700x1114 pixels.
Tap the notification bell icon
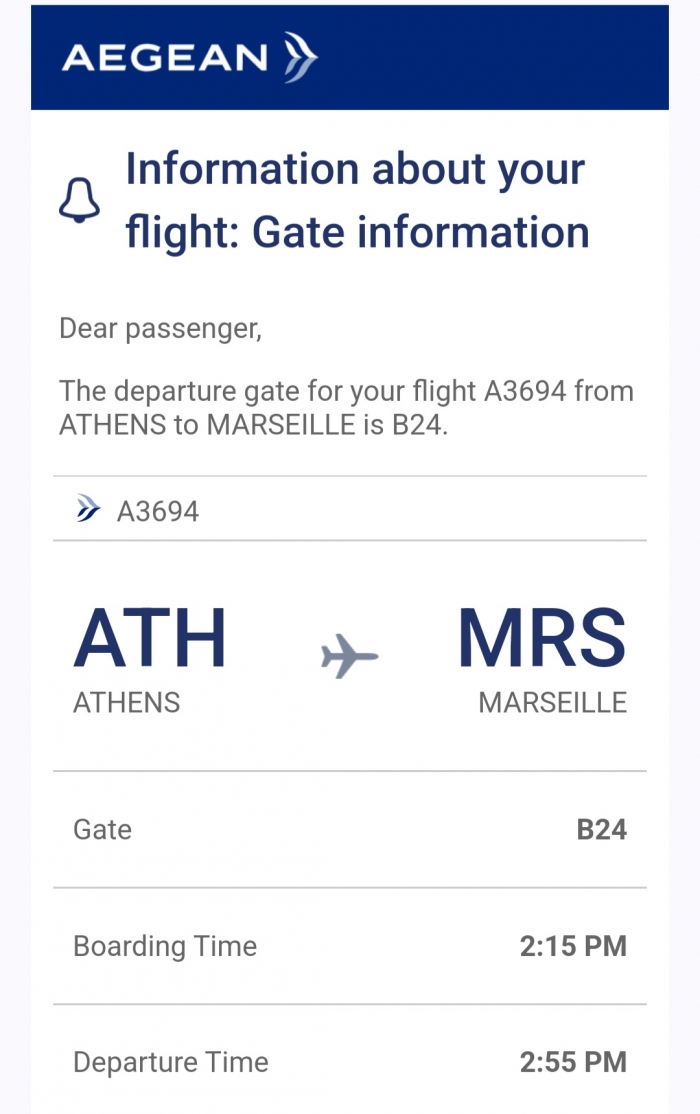pos(79,200)
